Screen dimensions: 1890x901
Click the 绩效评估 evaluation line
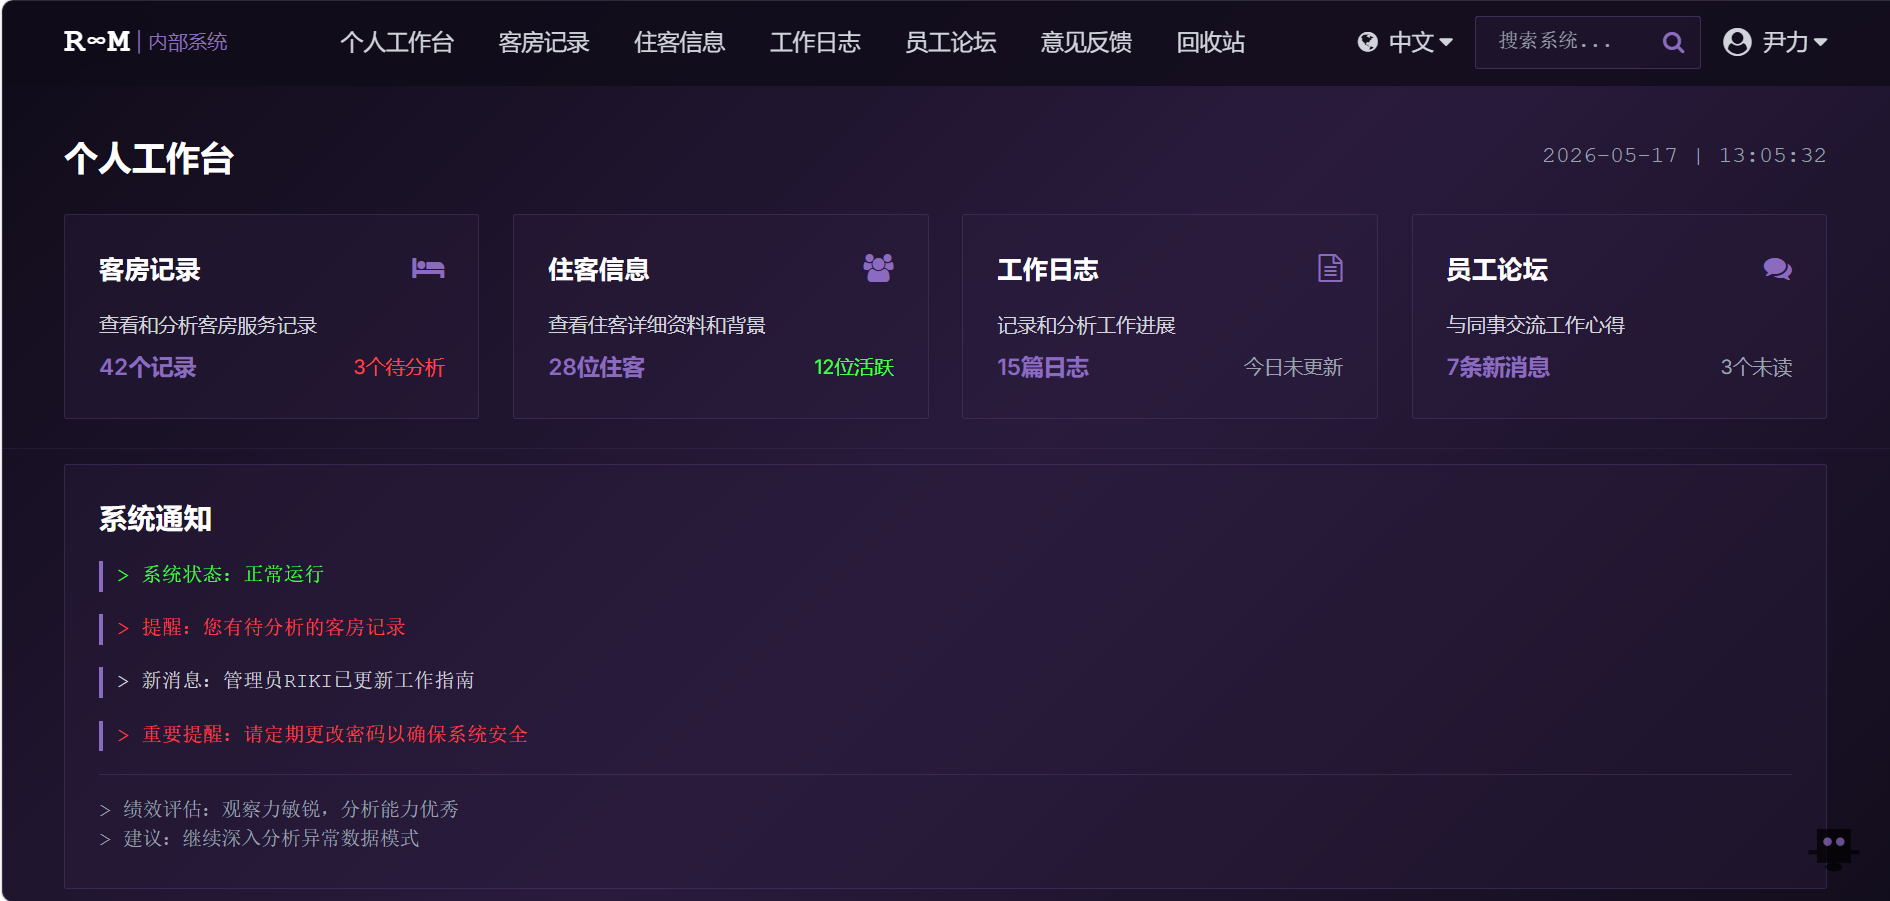coord(279,809)
